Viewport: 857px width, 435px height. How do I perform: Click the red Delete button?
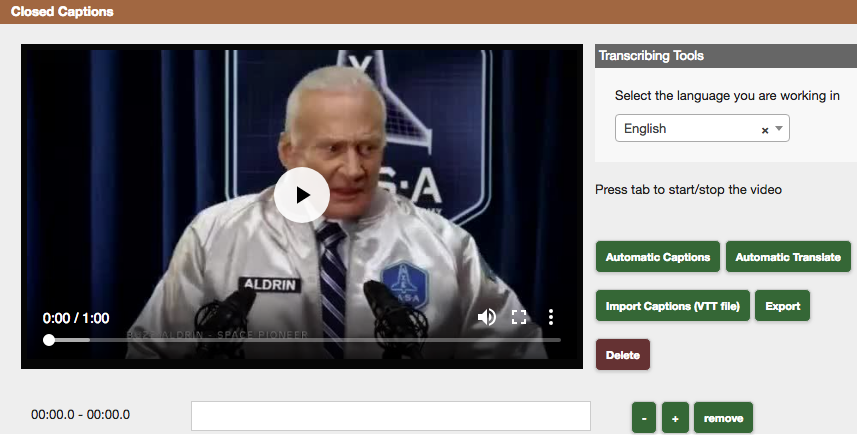coord(623,355)
